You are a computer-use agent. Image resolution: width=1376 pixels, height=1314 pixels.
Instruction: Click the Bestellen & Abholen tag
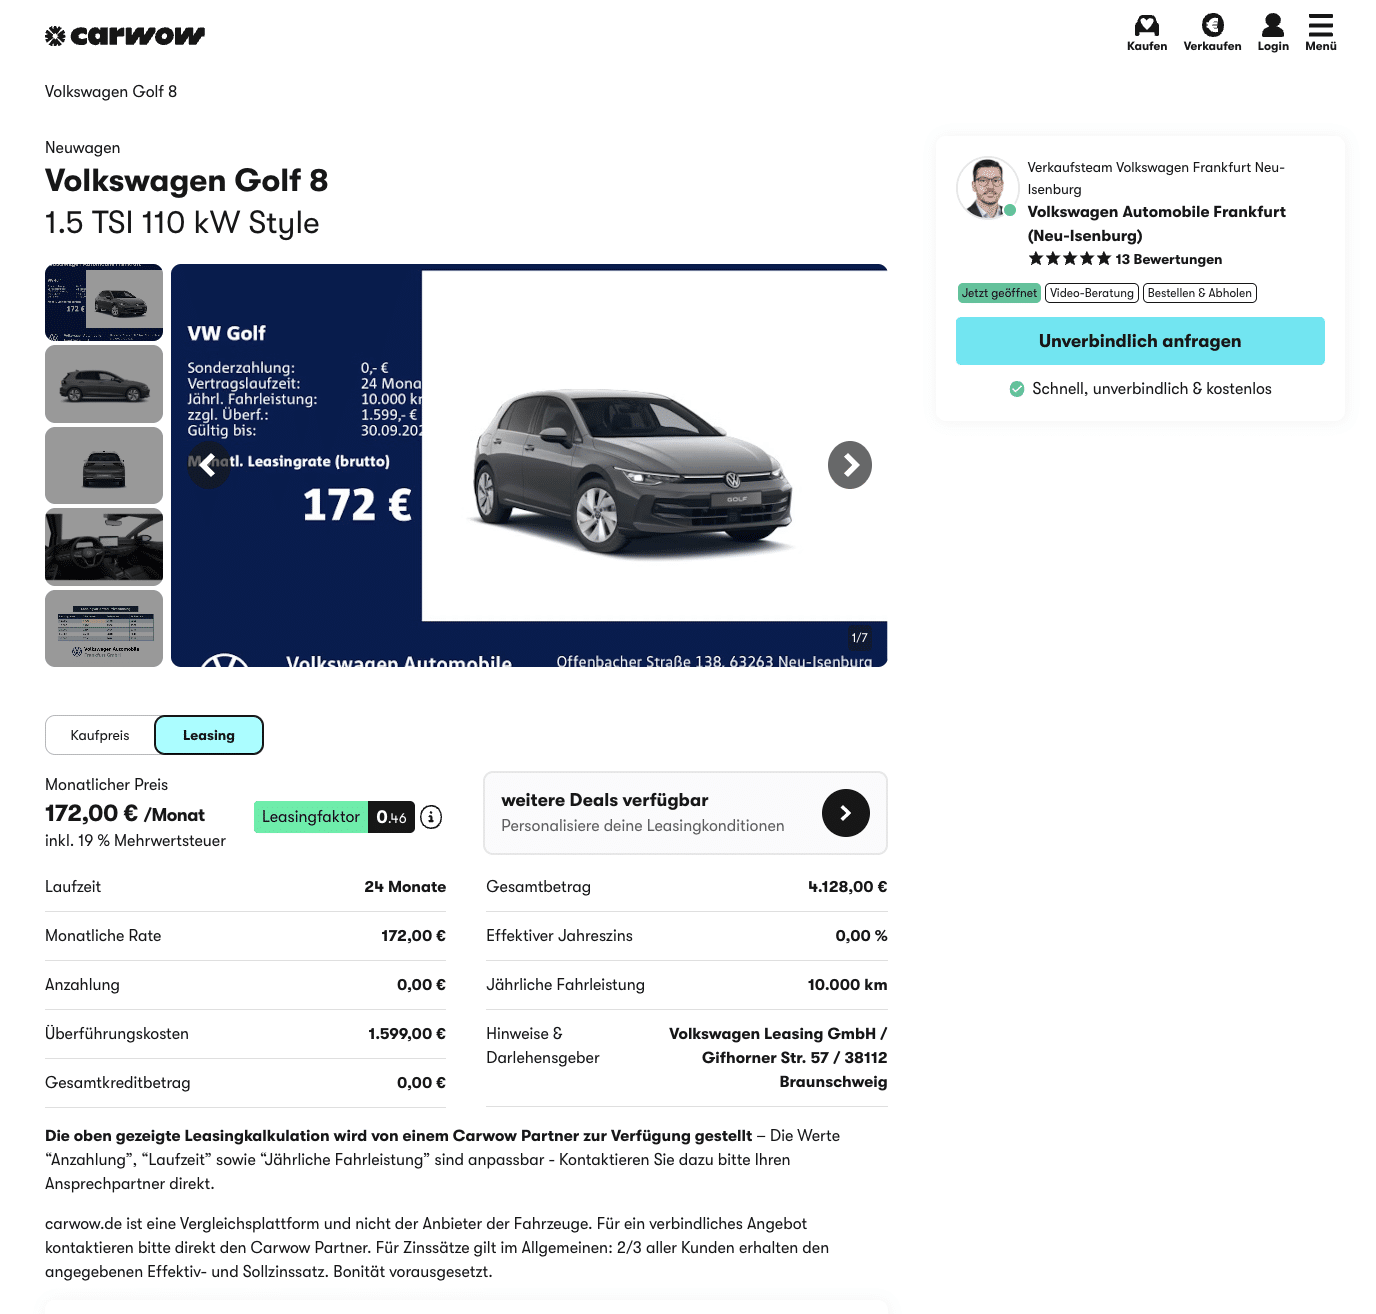coord(1200,293)
